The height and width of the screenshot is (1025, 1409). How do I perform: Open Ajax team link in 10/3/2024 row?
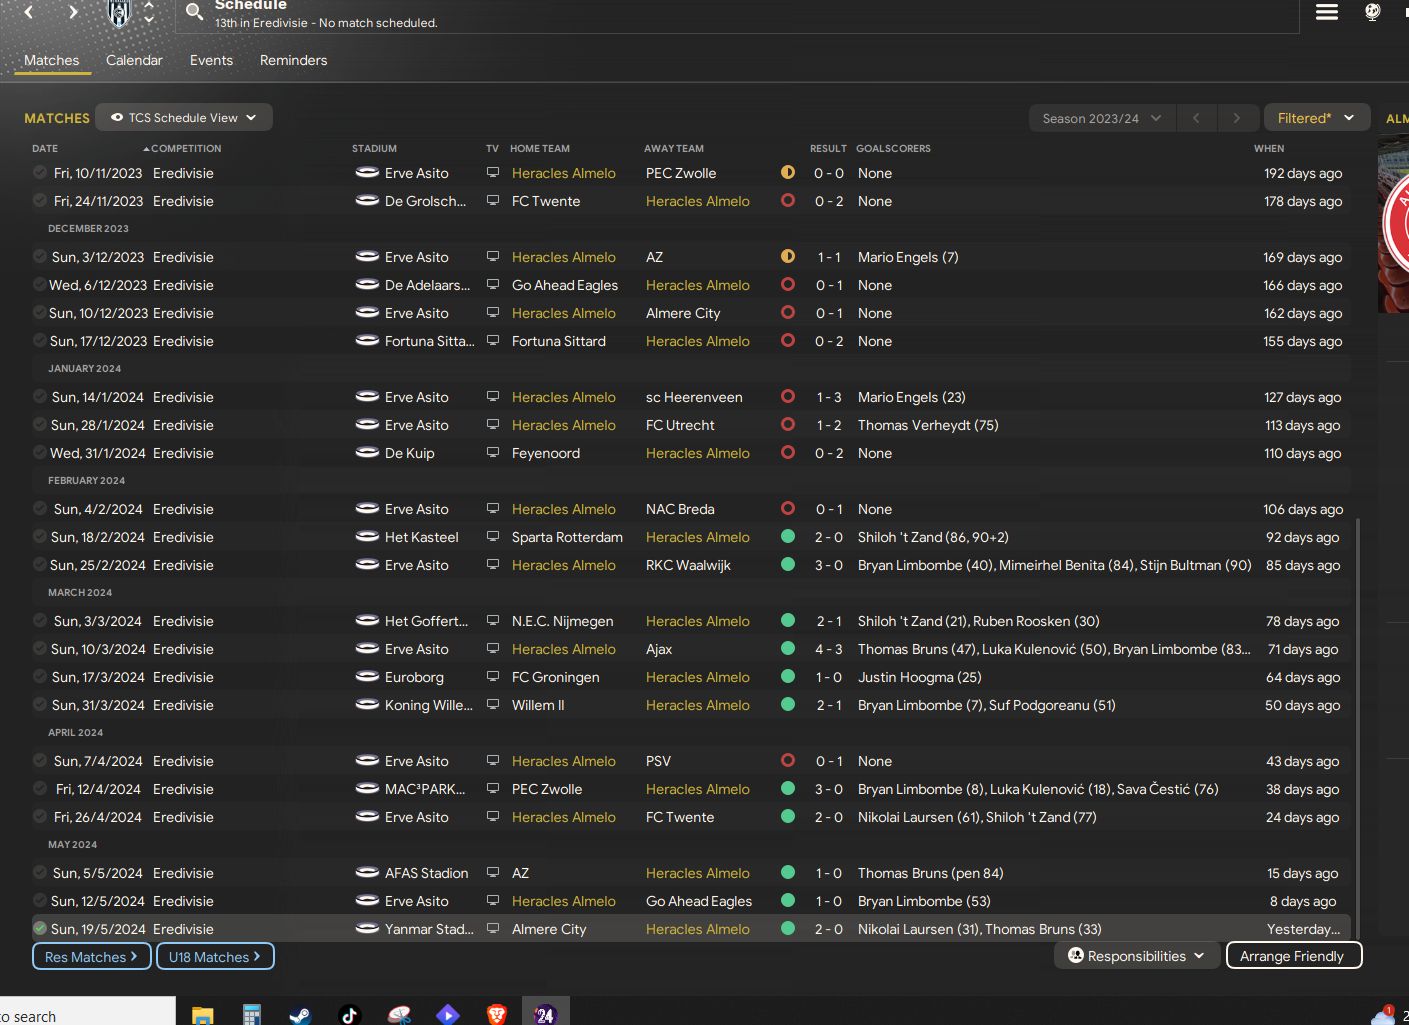tap(659, 649)
